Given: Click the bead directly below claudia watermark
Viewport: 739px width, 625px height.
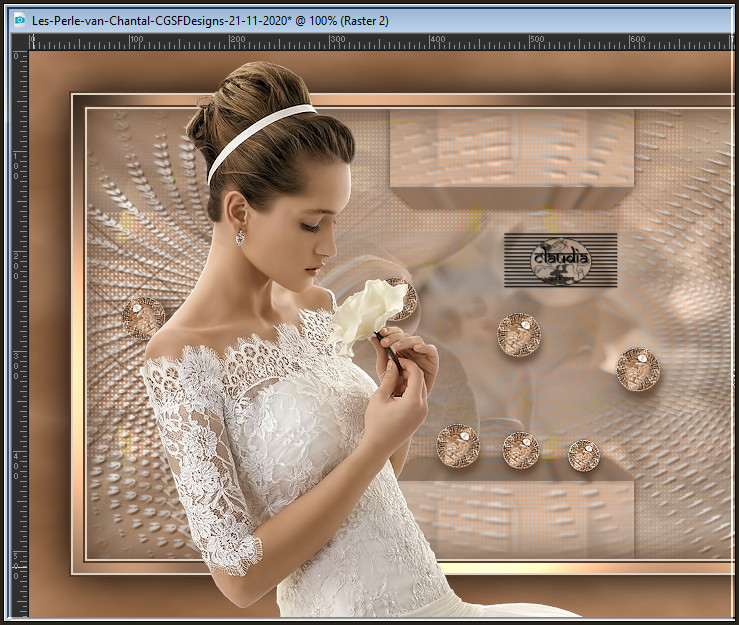Looking at the screenshot, I should pyautogui.click(x=519, y=335).
